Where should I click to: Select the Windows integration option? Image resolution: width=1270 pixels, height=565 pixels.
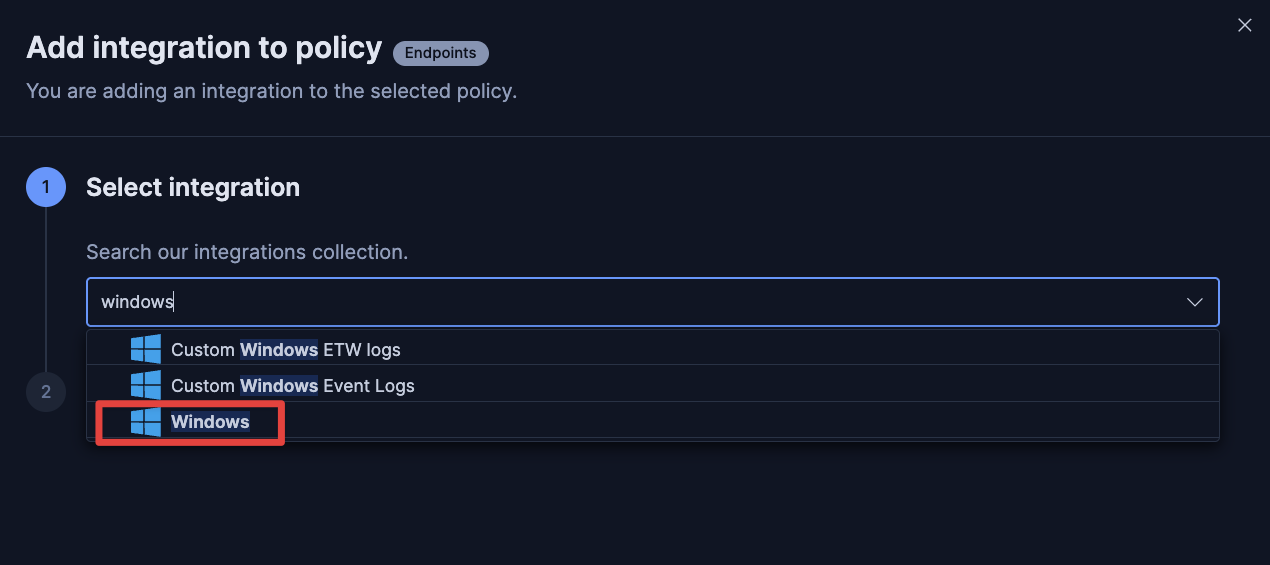pyautogui.click(x=210, y=422)
